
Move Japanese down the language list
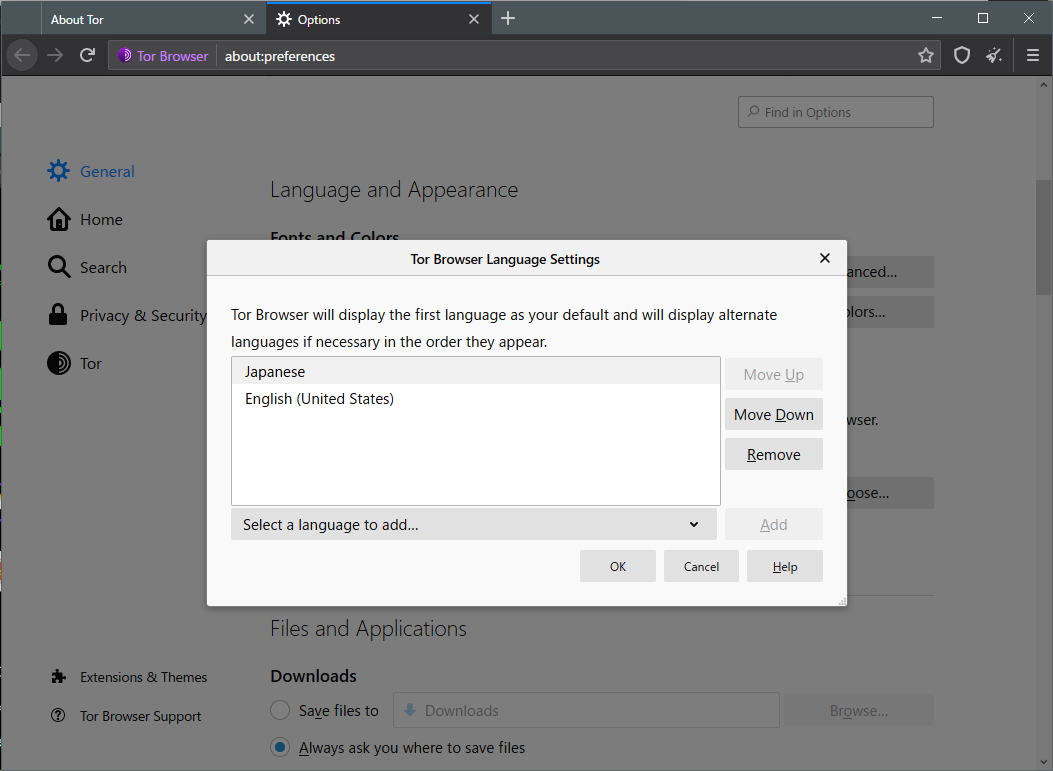point(773,414)
